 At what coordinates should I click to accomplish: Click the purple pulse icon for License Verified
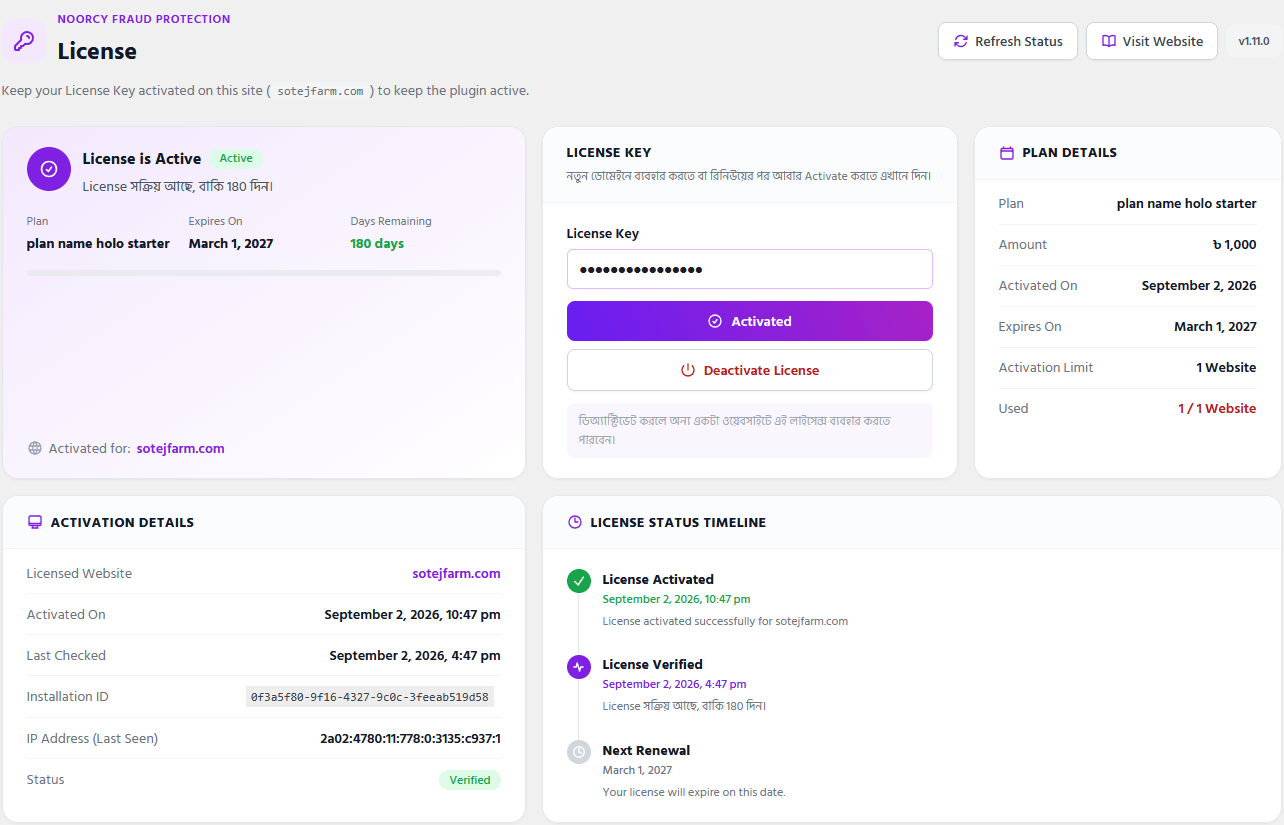[x=579, y=667]
